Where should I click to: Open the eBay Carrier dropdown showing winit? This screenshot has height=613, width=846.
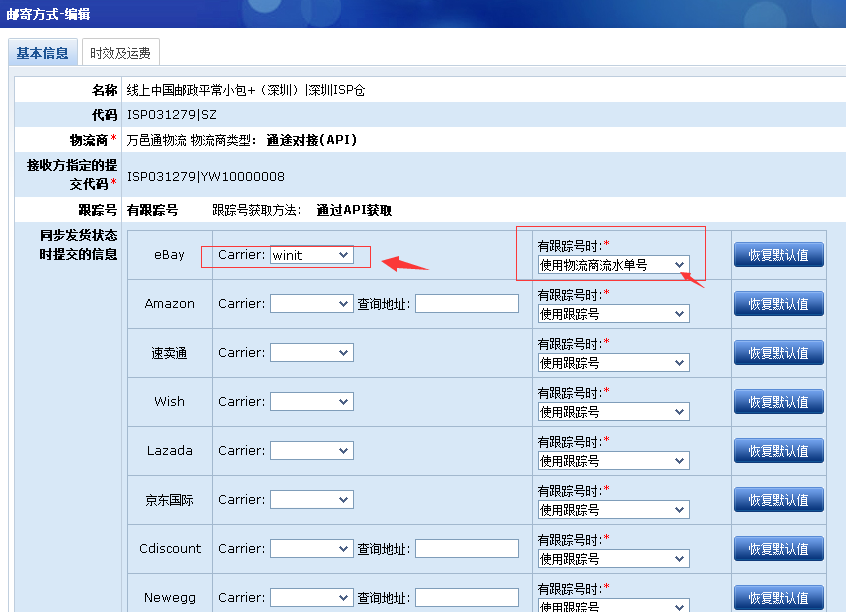point(311,255)
